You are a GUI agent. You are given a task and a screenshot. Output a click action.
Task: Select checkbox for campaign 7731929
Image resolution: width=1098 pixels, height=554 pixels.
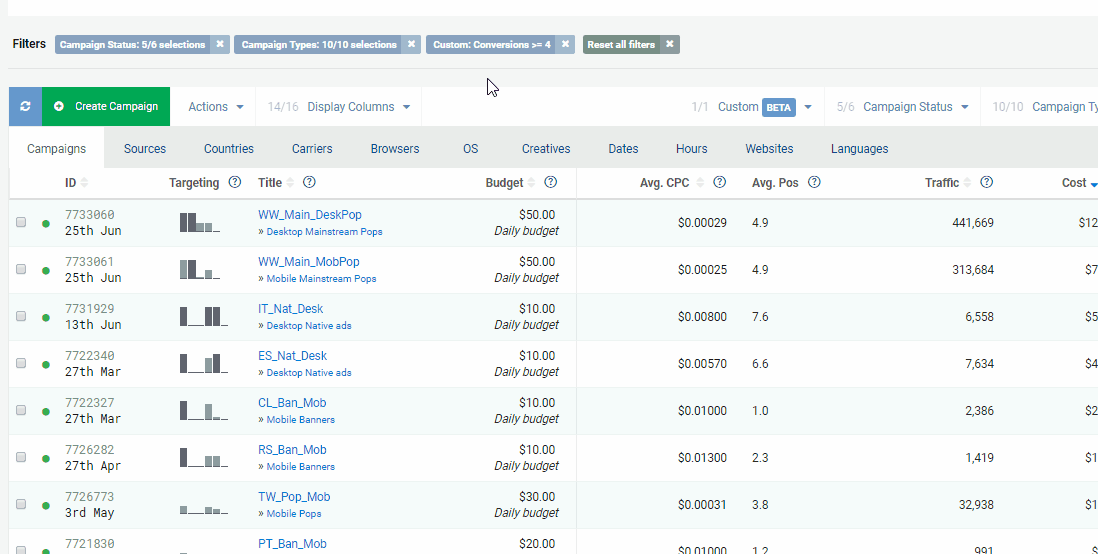21,316
